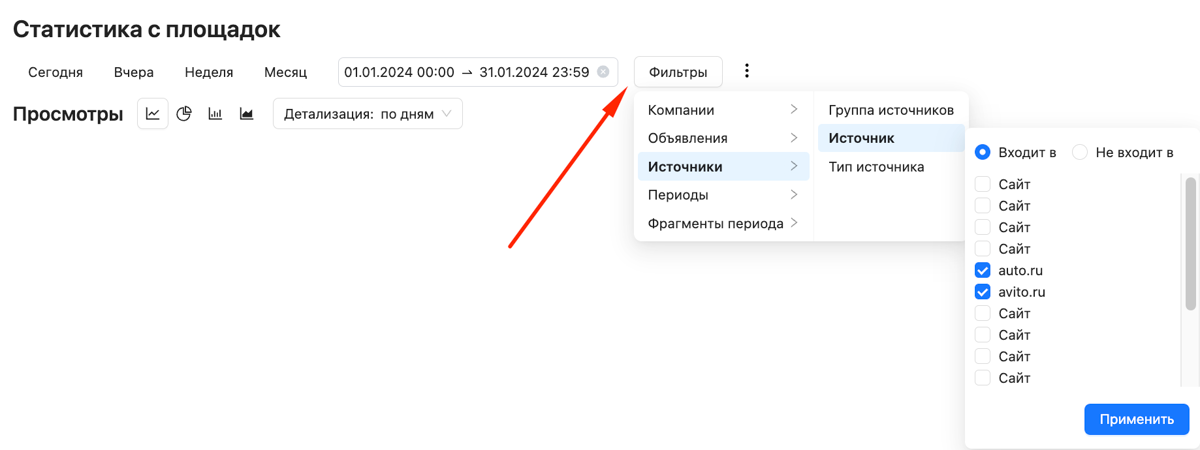Screen dimensions: 1200x450
Task: Open the "Объявления" filter entry
Action: pyautogui.click(x=722, y=138)
